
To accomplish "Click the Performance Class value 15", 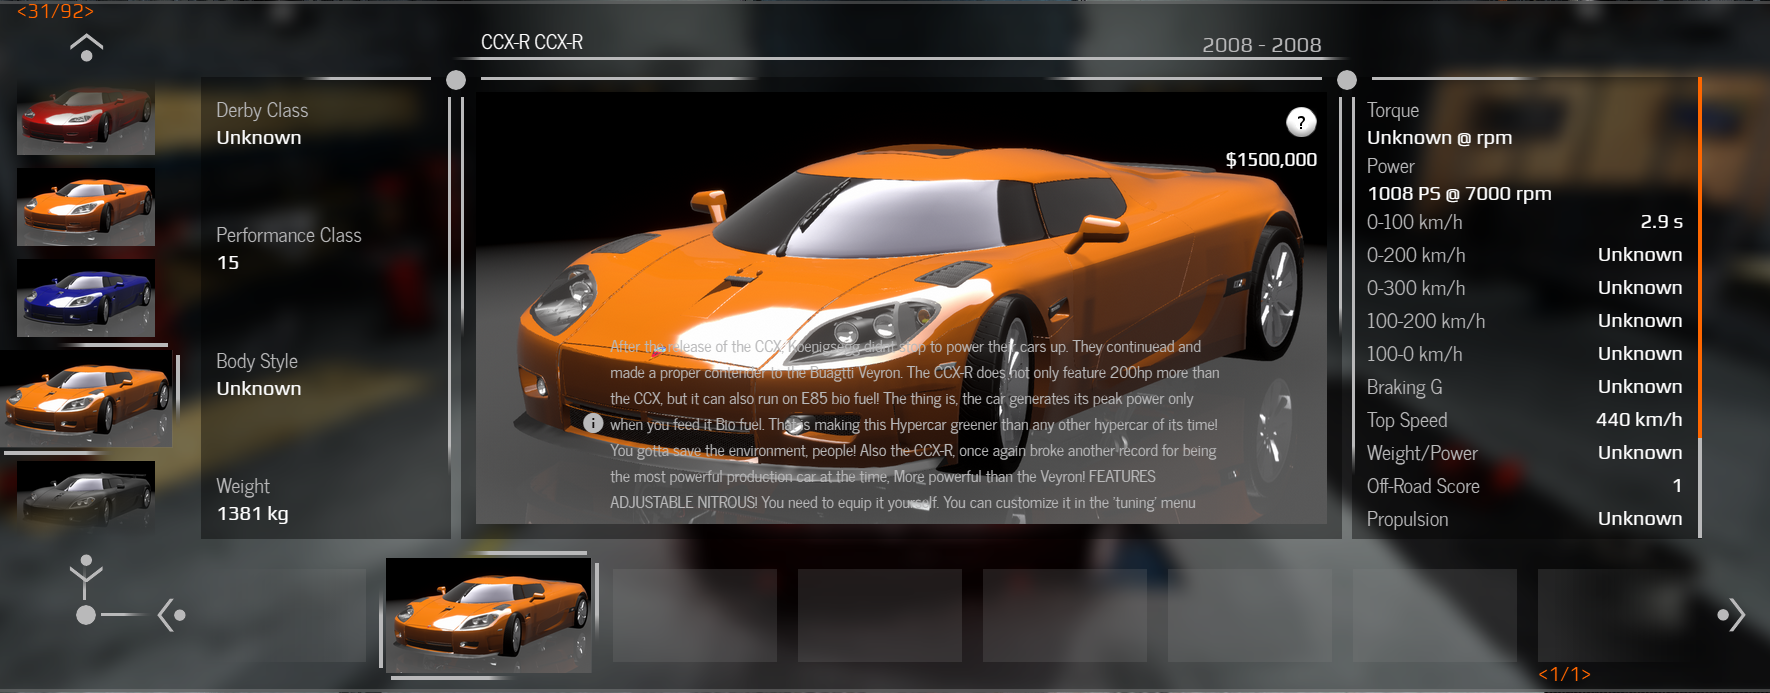I will (228, 263).
